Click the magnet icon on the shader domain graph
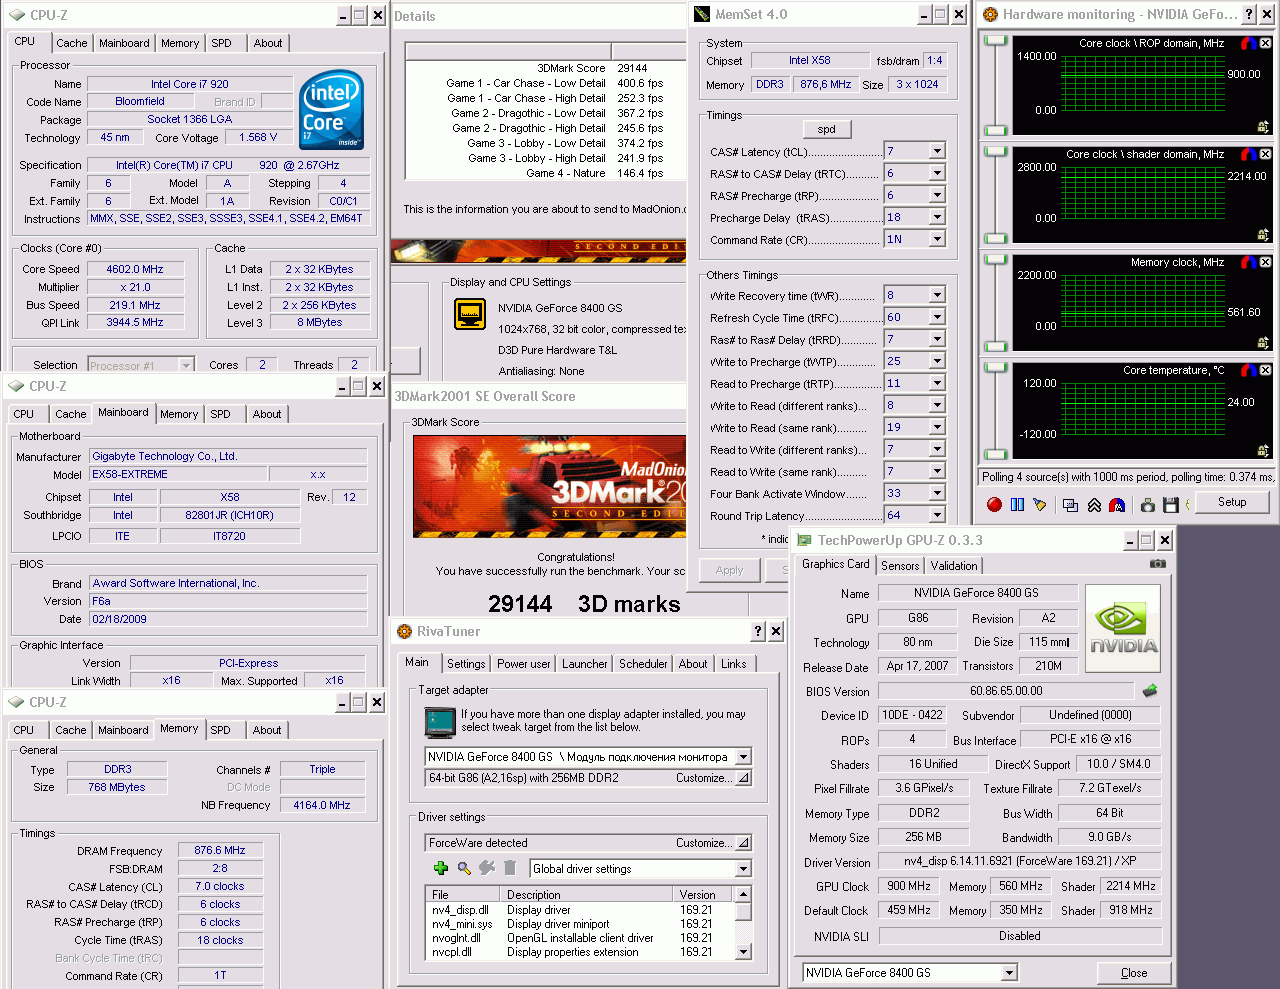 [x=1248, y=154]
